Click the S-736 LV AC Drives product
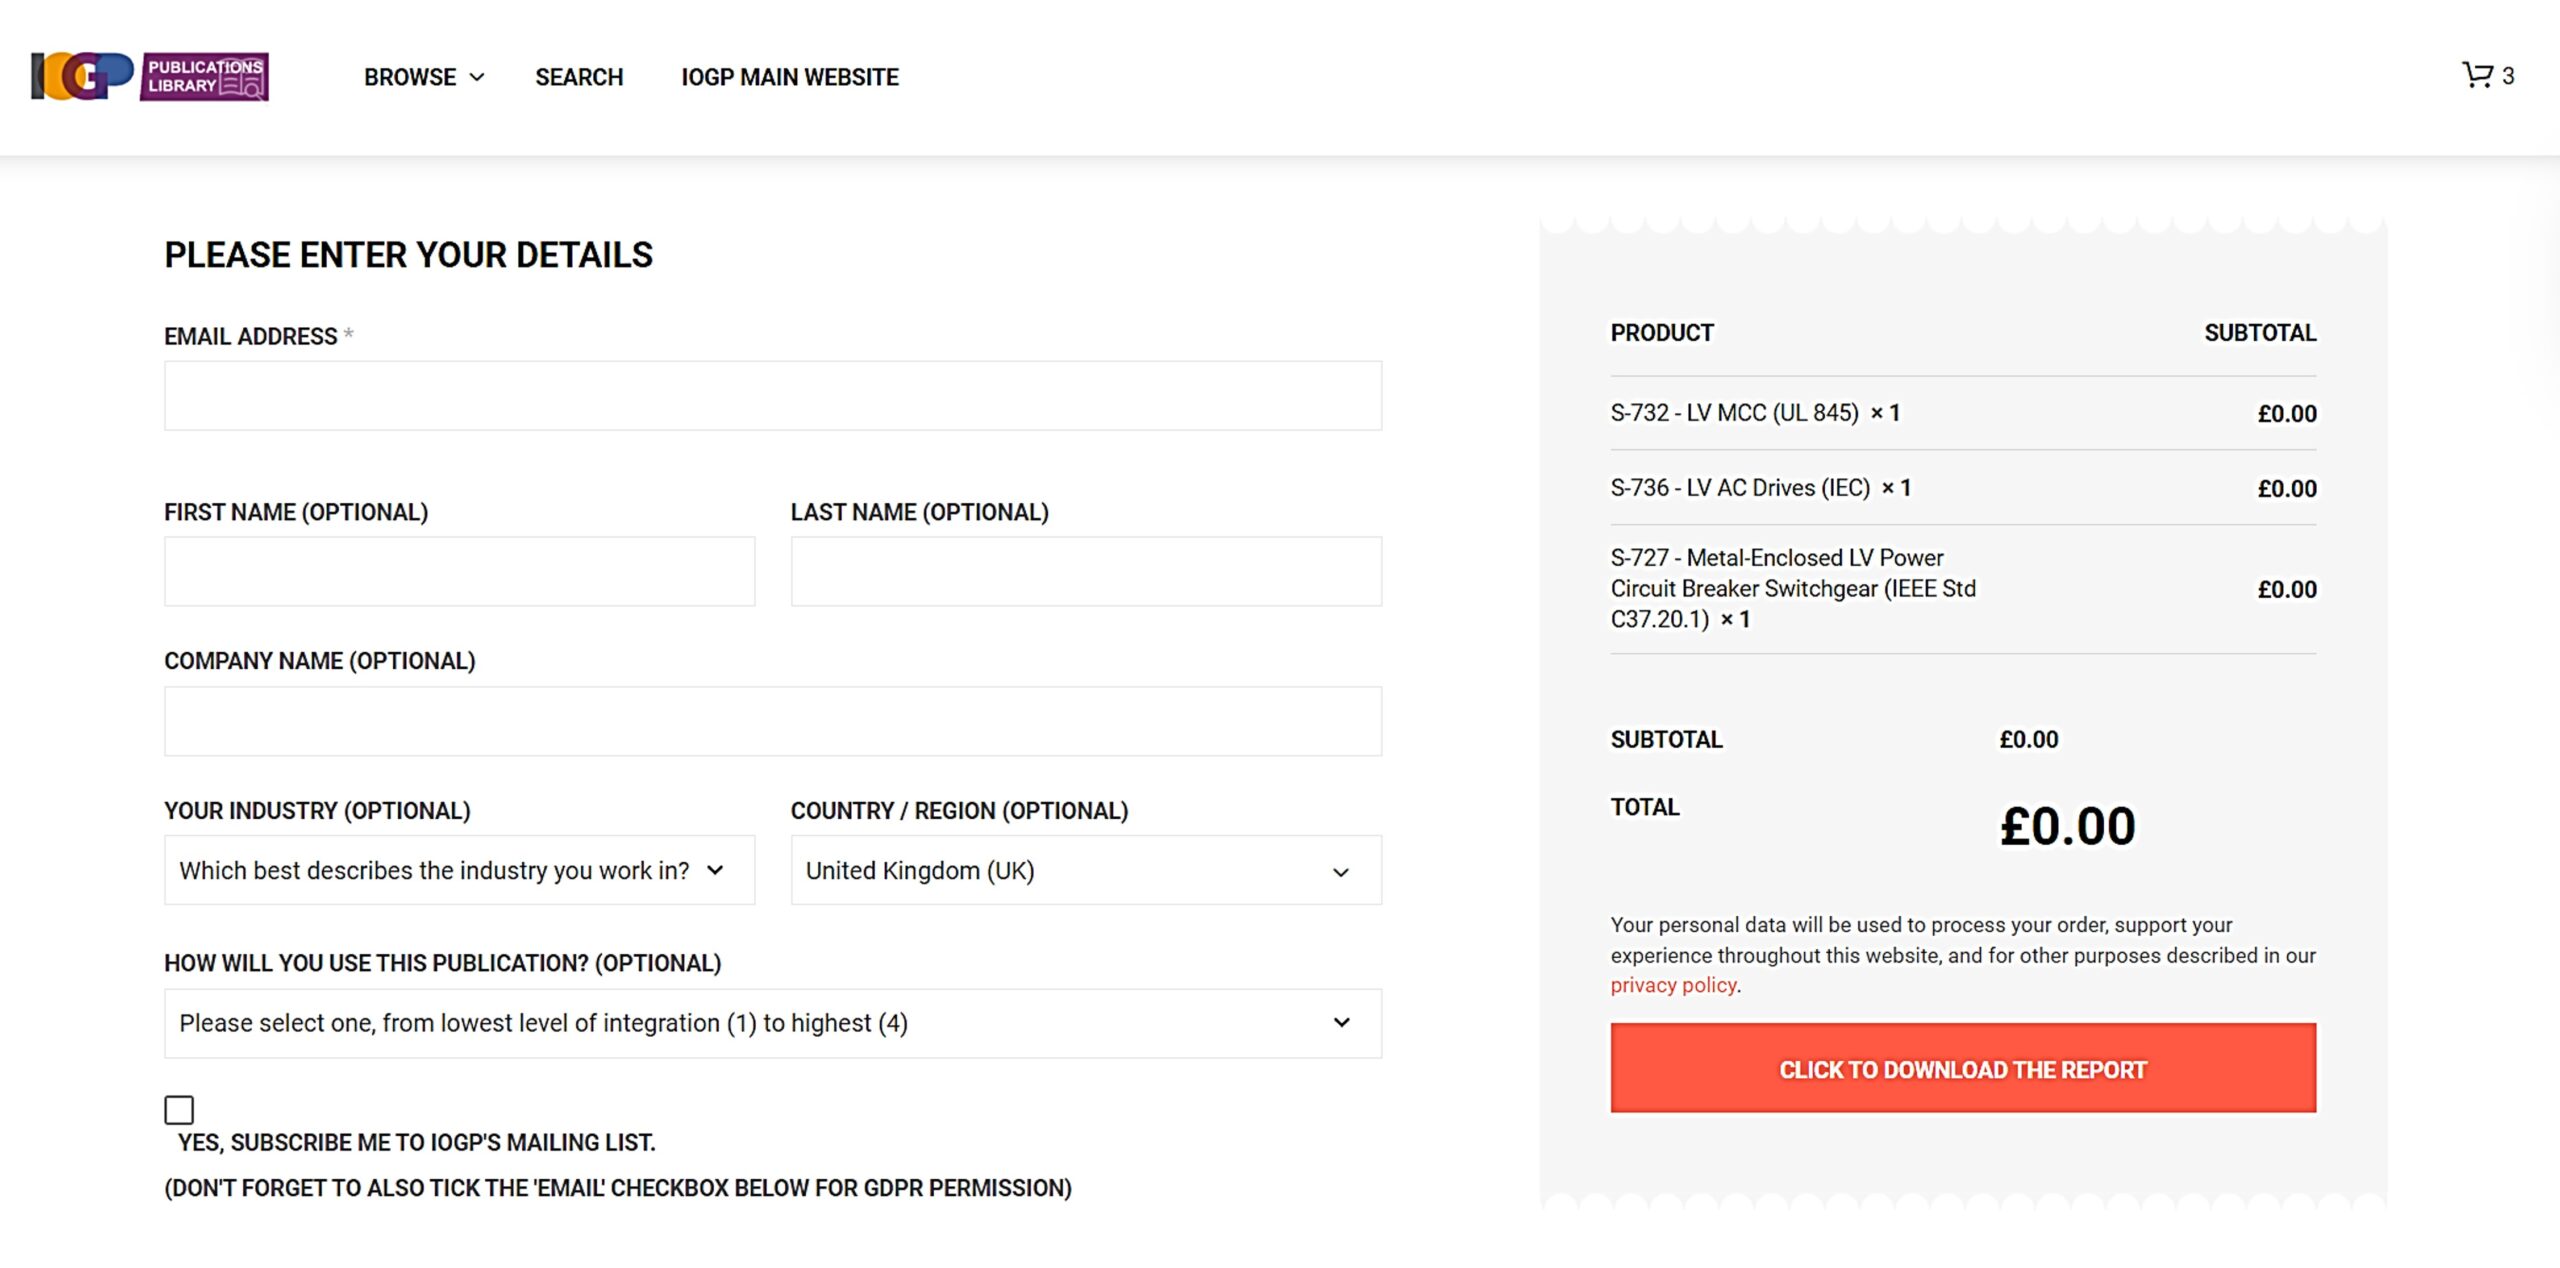The image size is (2560, 1268). tap(1739, 488)
